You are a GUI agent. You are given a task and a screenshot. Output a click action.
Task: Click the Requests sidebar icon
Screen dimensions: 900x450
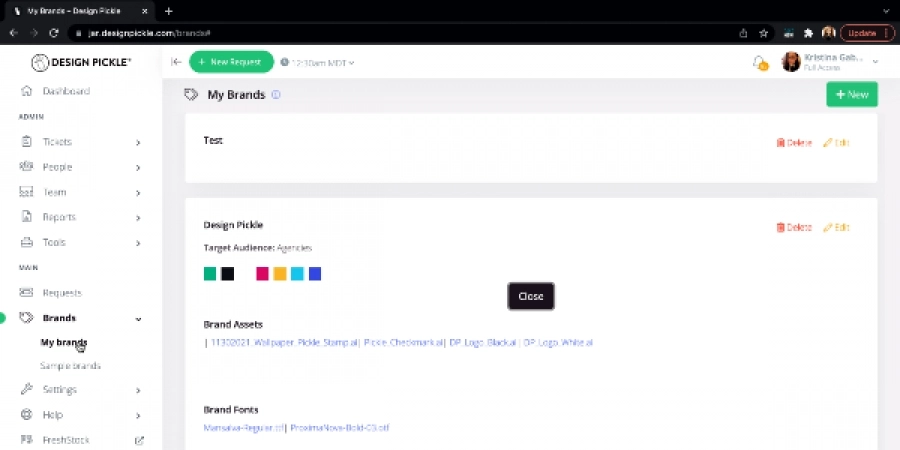(x=26, y=293)
